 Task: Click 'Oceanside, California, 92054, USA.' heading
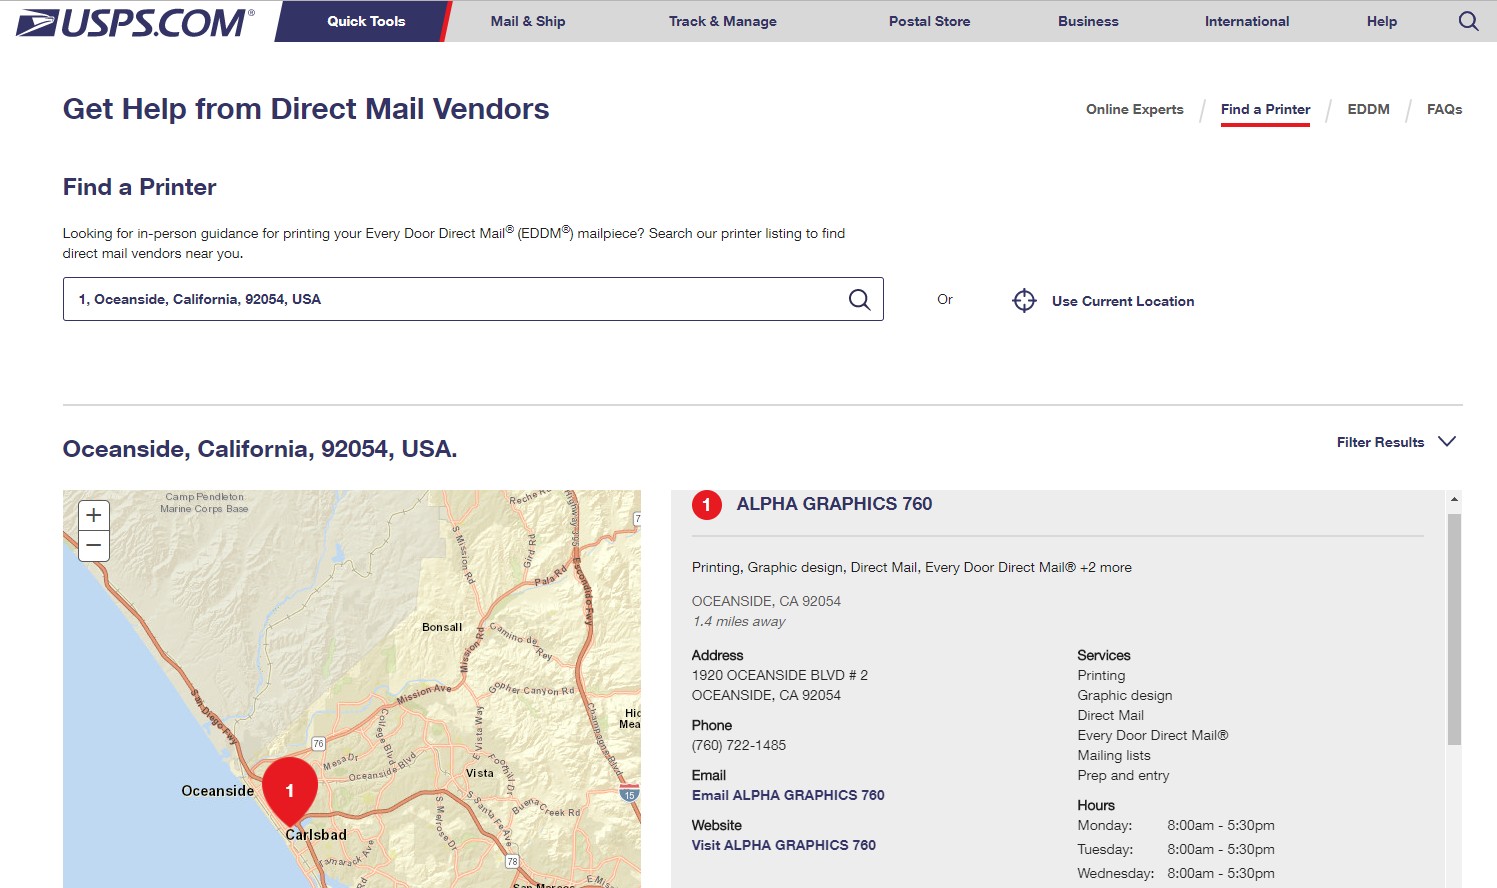tap(260, 449)
